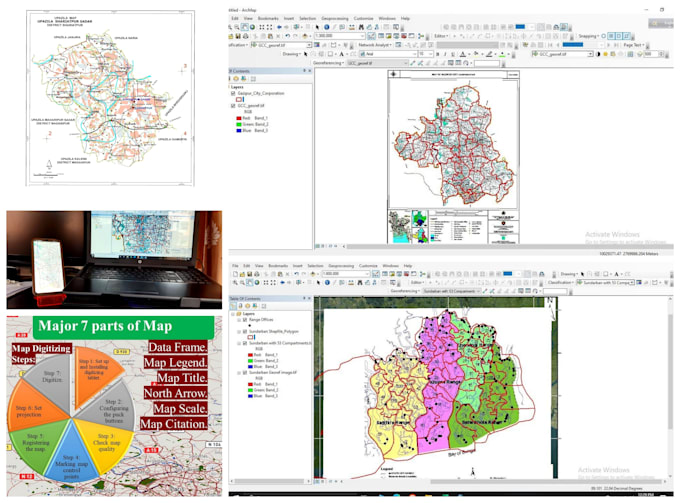Open Customize menu in upper ArcMap window
The width and height of the screenshot is (680, 503).
[363, 19]
